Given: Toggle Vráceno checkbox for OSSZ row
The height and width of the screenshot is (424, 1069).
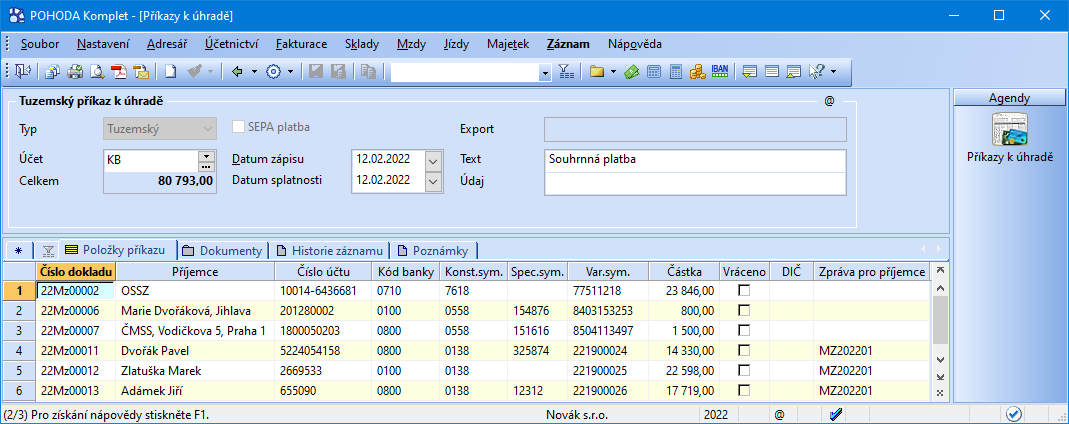Looking at the screenshot, I should (x=744, y=290).
